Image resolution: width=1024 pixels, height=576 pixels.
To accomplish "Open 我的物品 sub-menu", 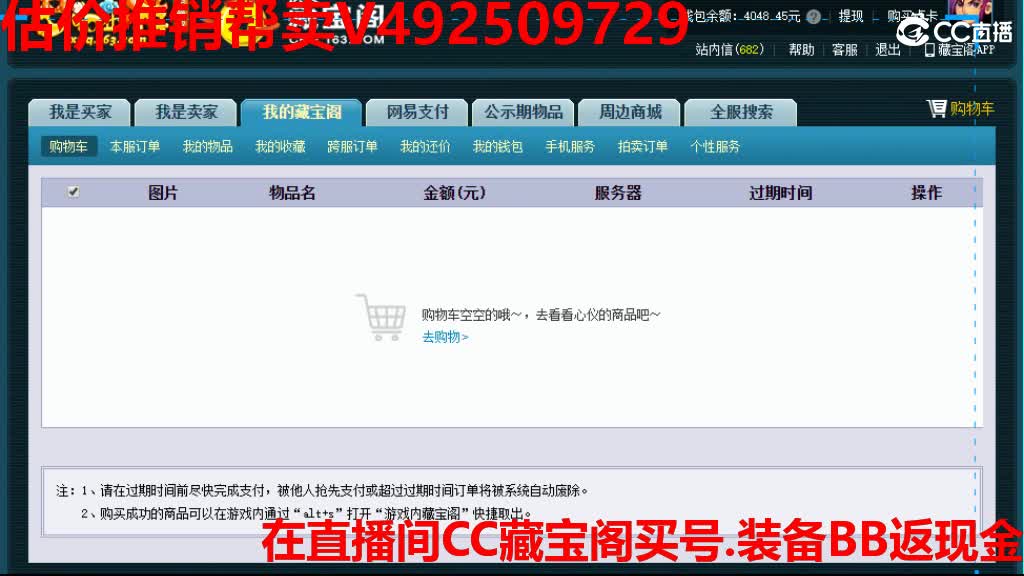I will click(208, 146).
